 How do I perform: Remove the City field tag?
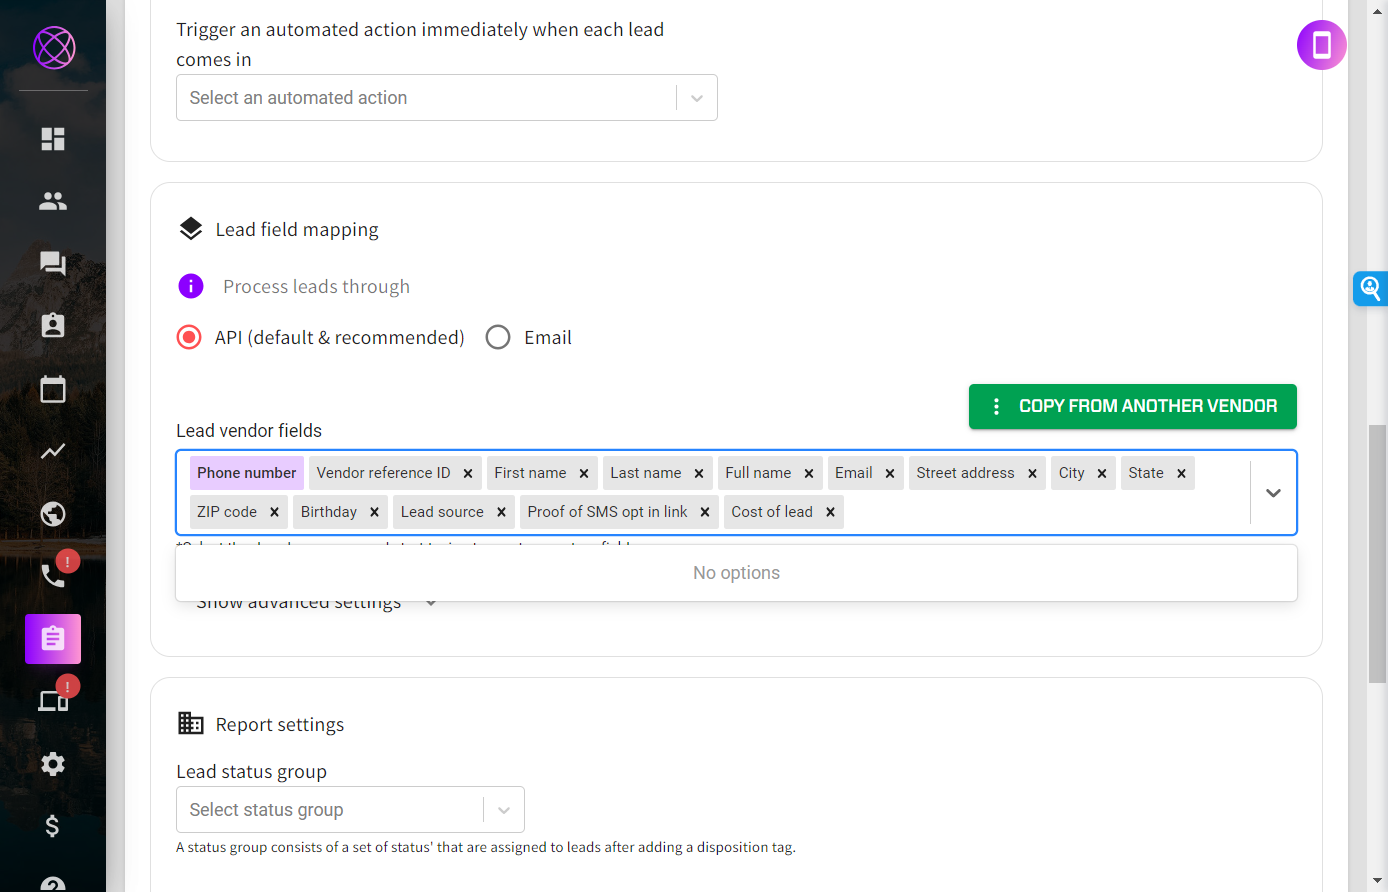click(x=1102, y=473)
